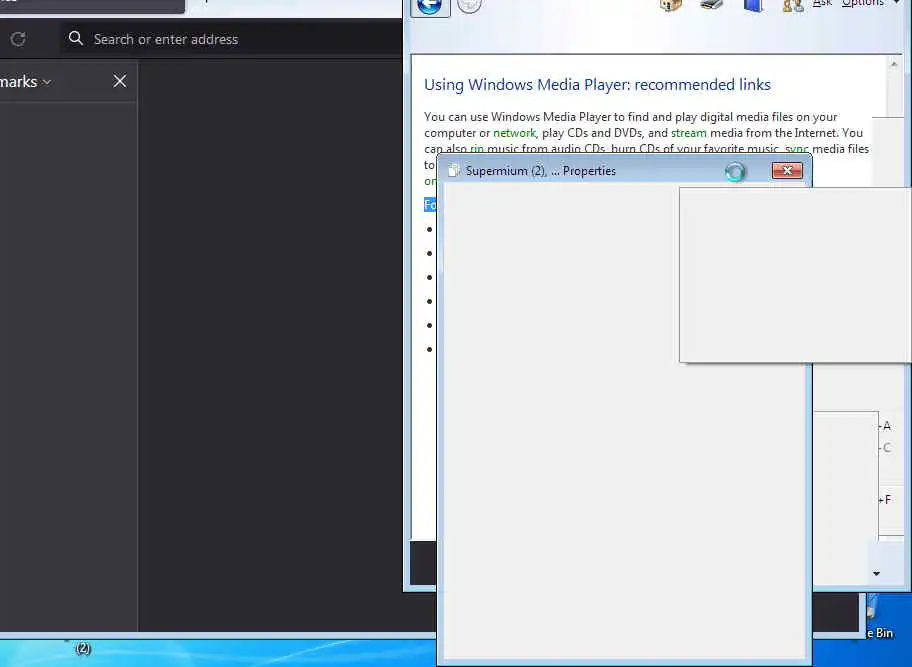Follow the green 'network' link

coord(514,133)
